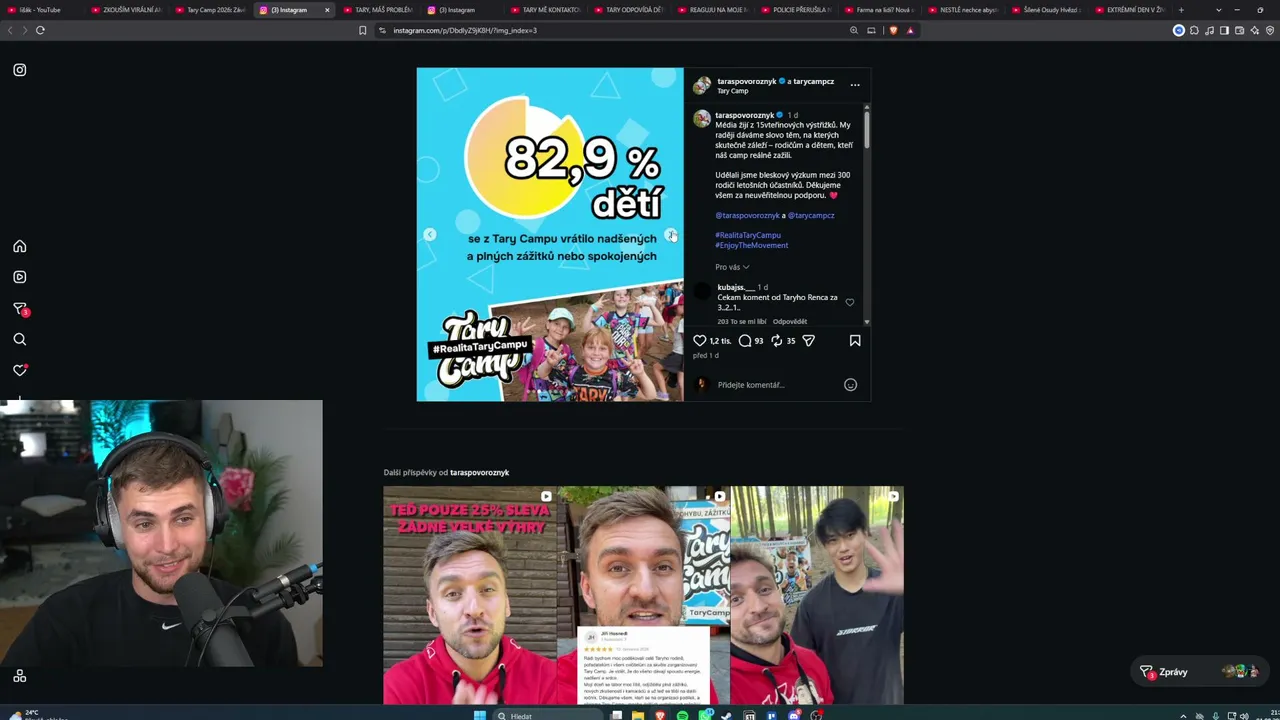1280x720 pixels.
Task: Reply to kubajss comment via 'Odpovědět'
Action: (x=790, y=322)
